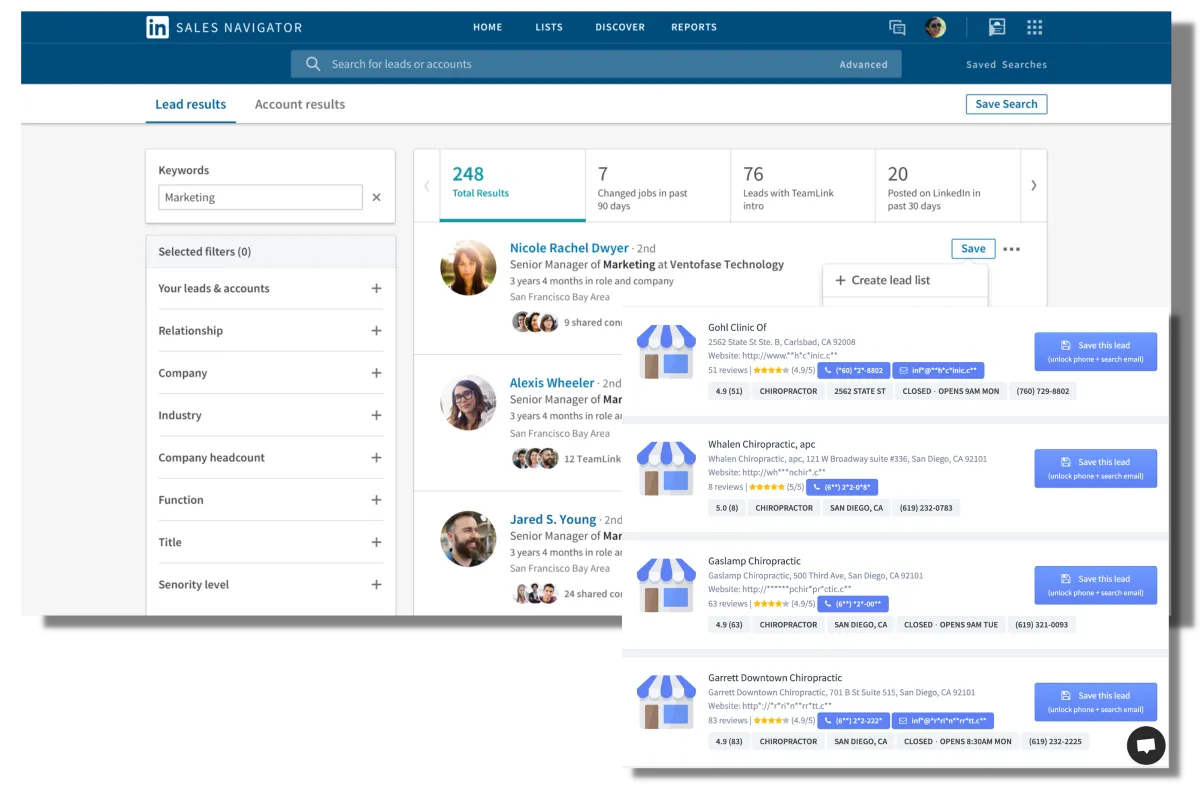Open more options for Nicole Rachel Dwyer
This screenshot has width=1200, height=800.
coord(1012,249)
